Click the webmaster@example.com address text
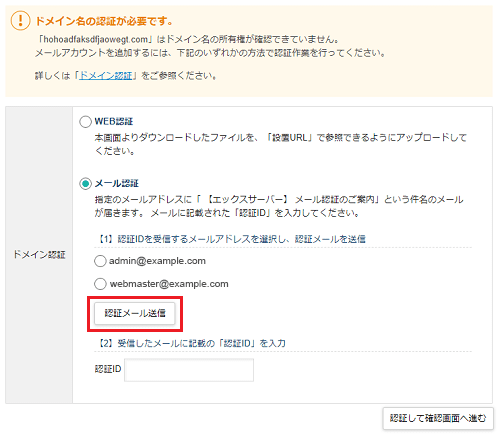The width and height of the screenshot is (500, 440). (169, 284)
